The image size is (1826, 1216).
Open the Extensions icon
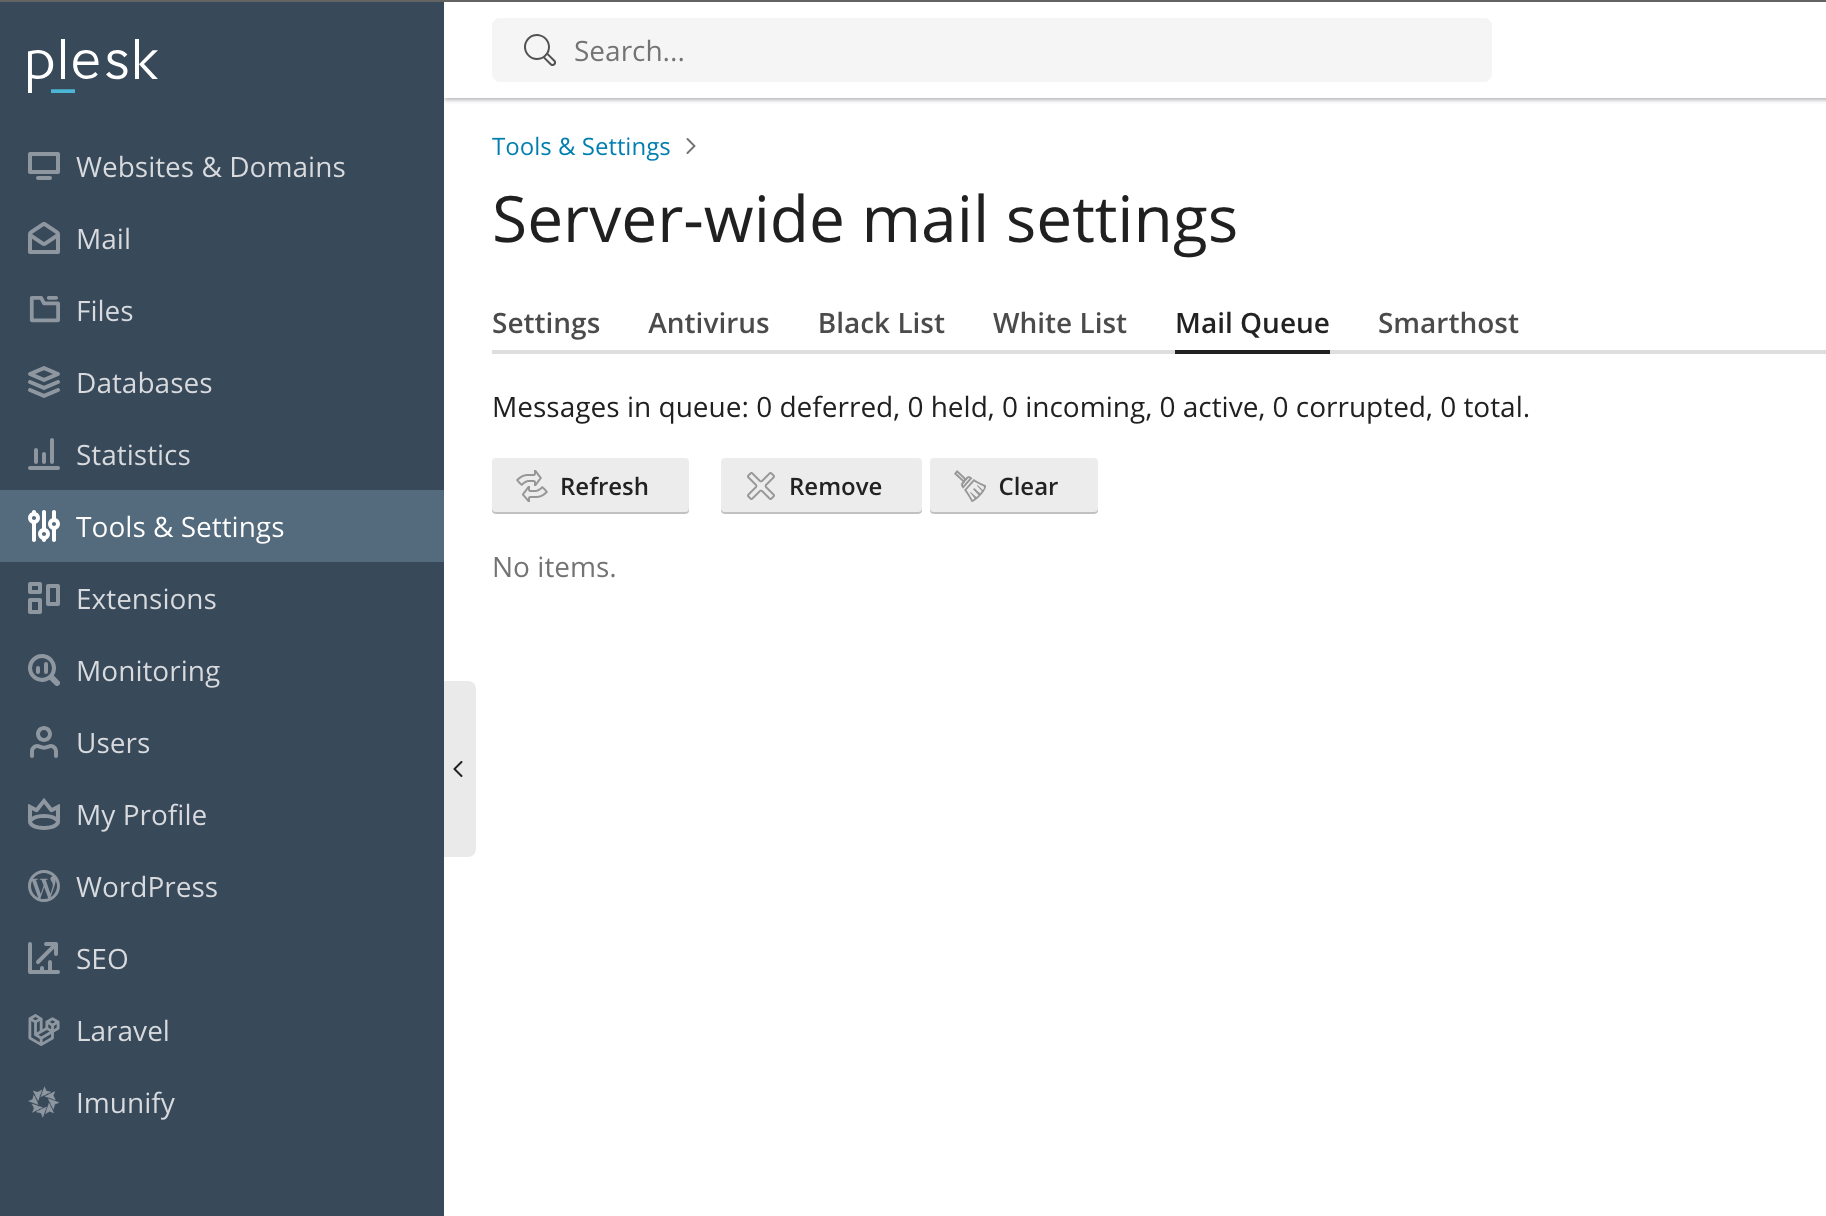click(43, 598)
